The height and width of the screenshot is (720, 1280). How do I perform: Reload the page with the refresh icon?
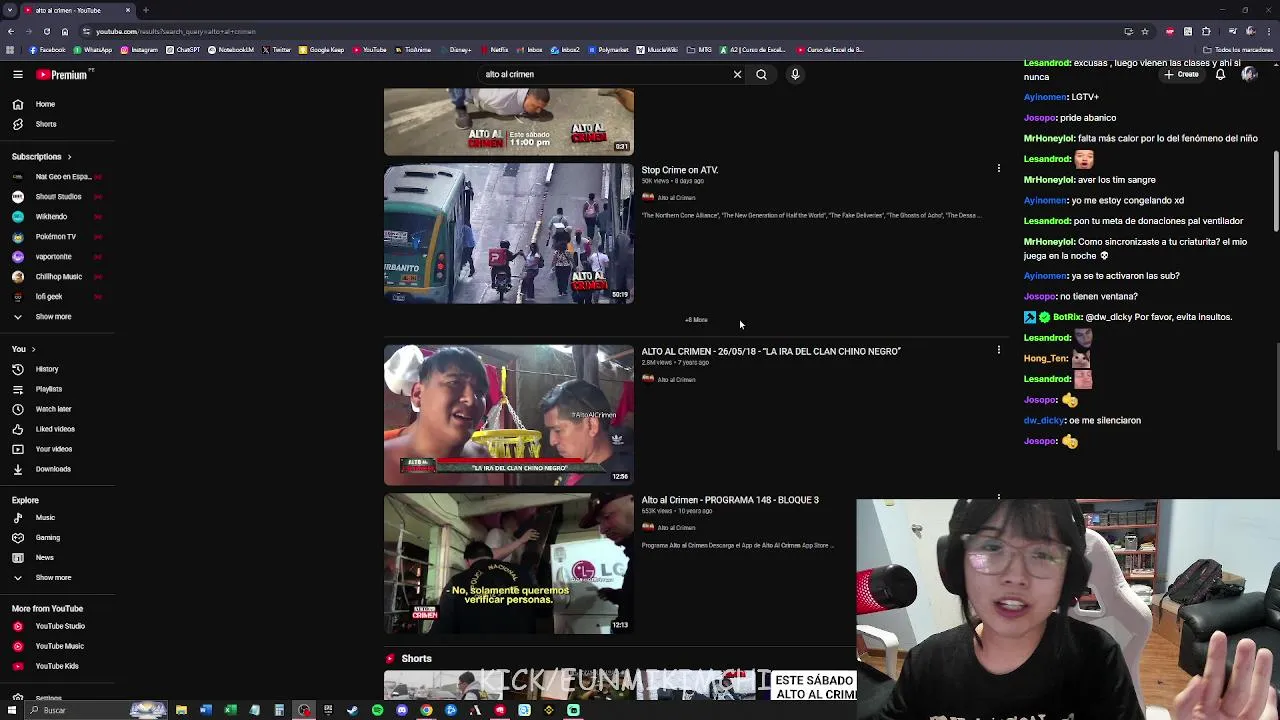(46, 31)
